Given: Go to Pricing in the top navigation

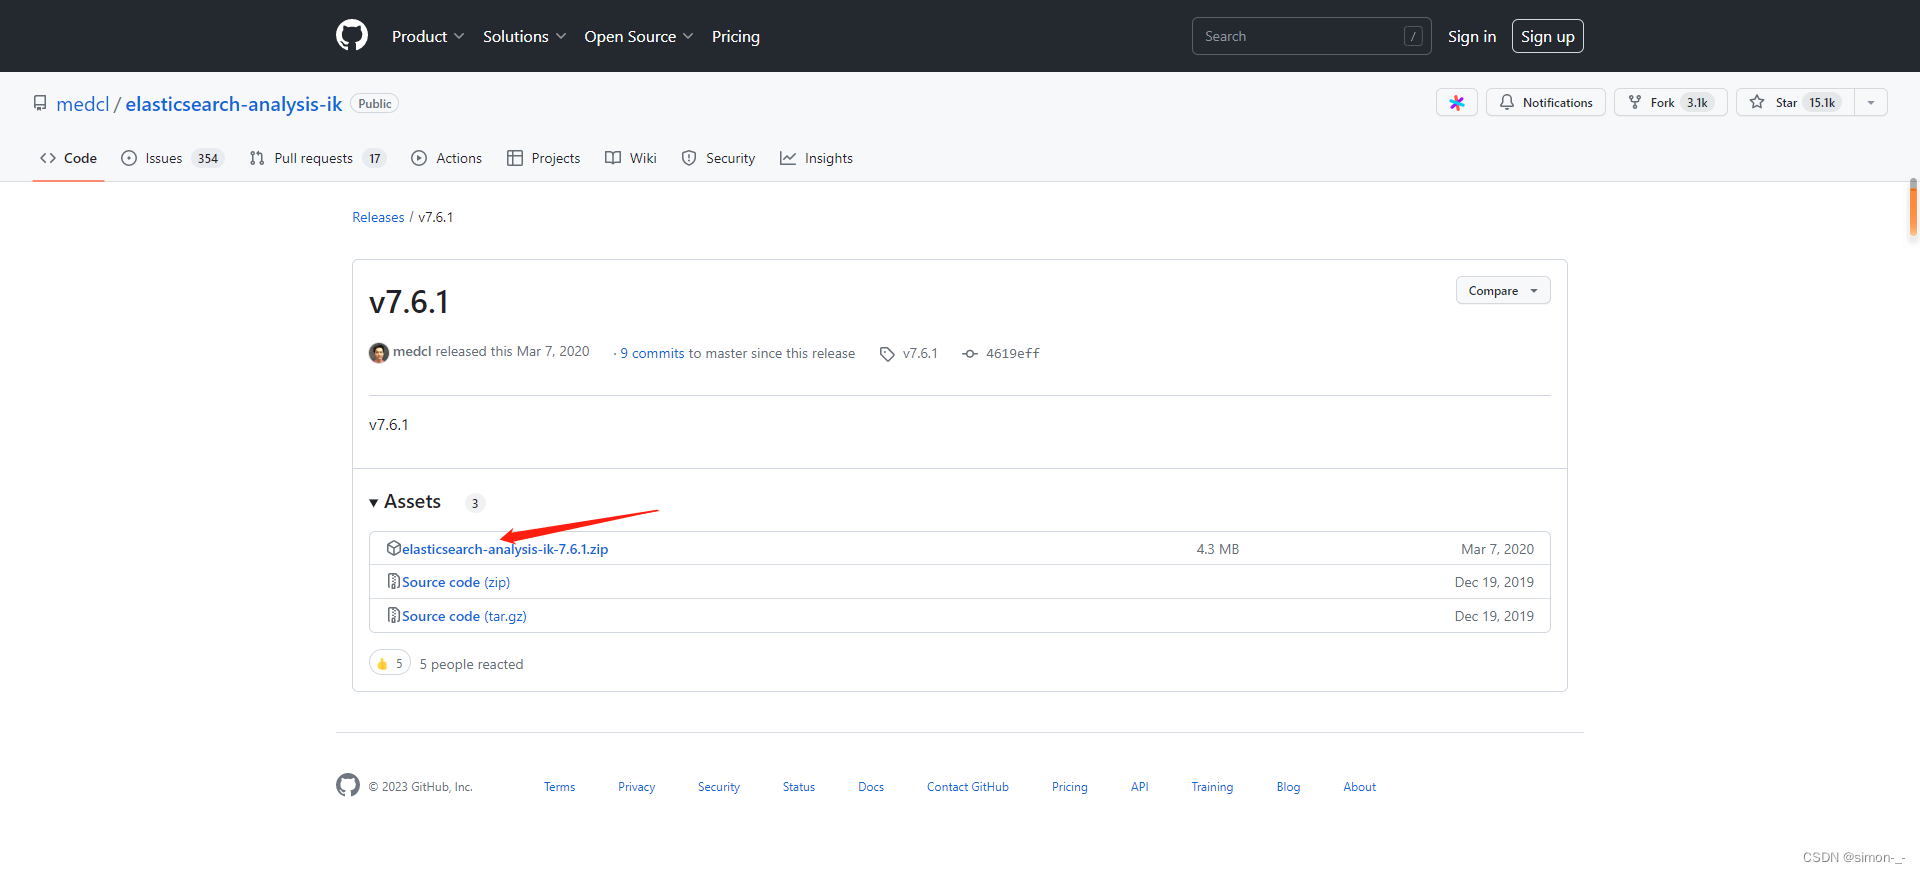Looking at the screenshot, I should [x=736, y=36].
